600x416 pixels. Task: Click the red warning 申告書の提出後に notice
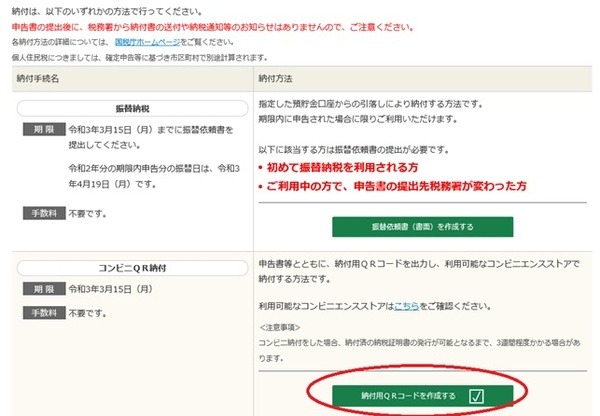click(x=212, y=27)
